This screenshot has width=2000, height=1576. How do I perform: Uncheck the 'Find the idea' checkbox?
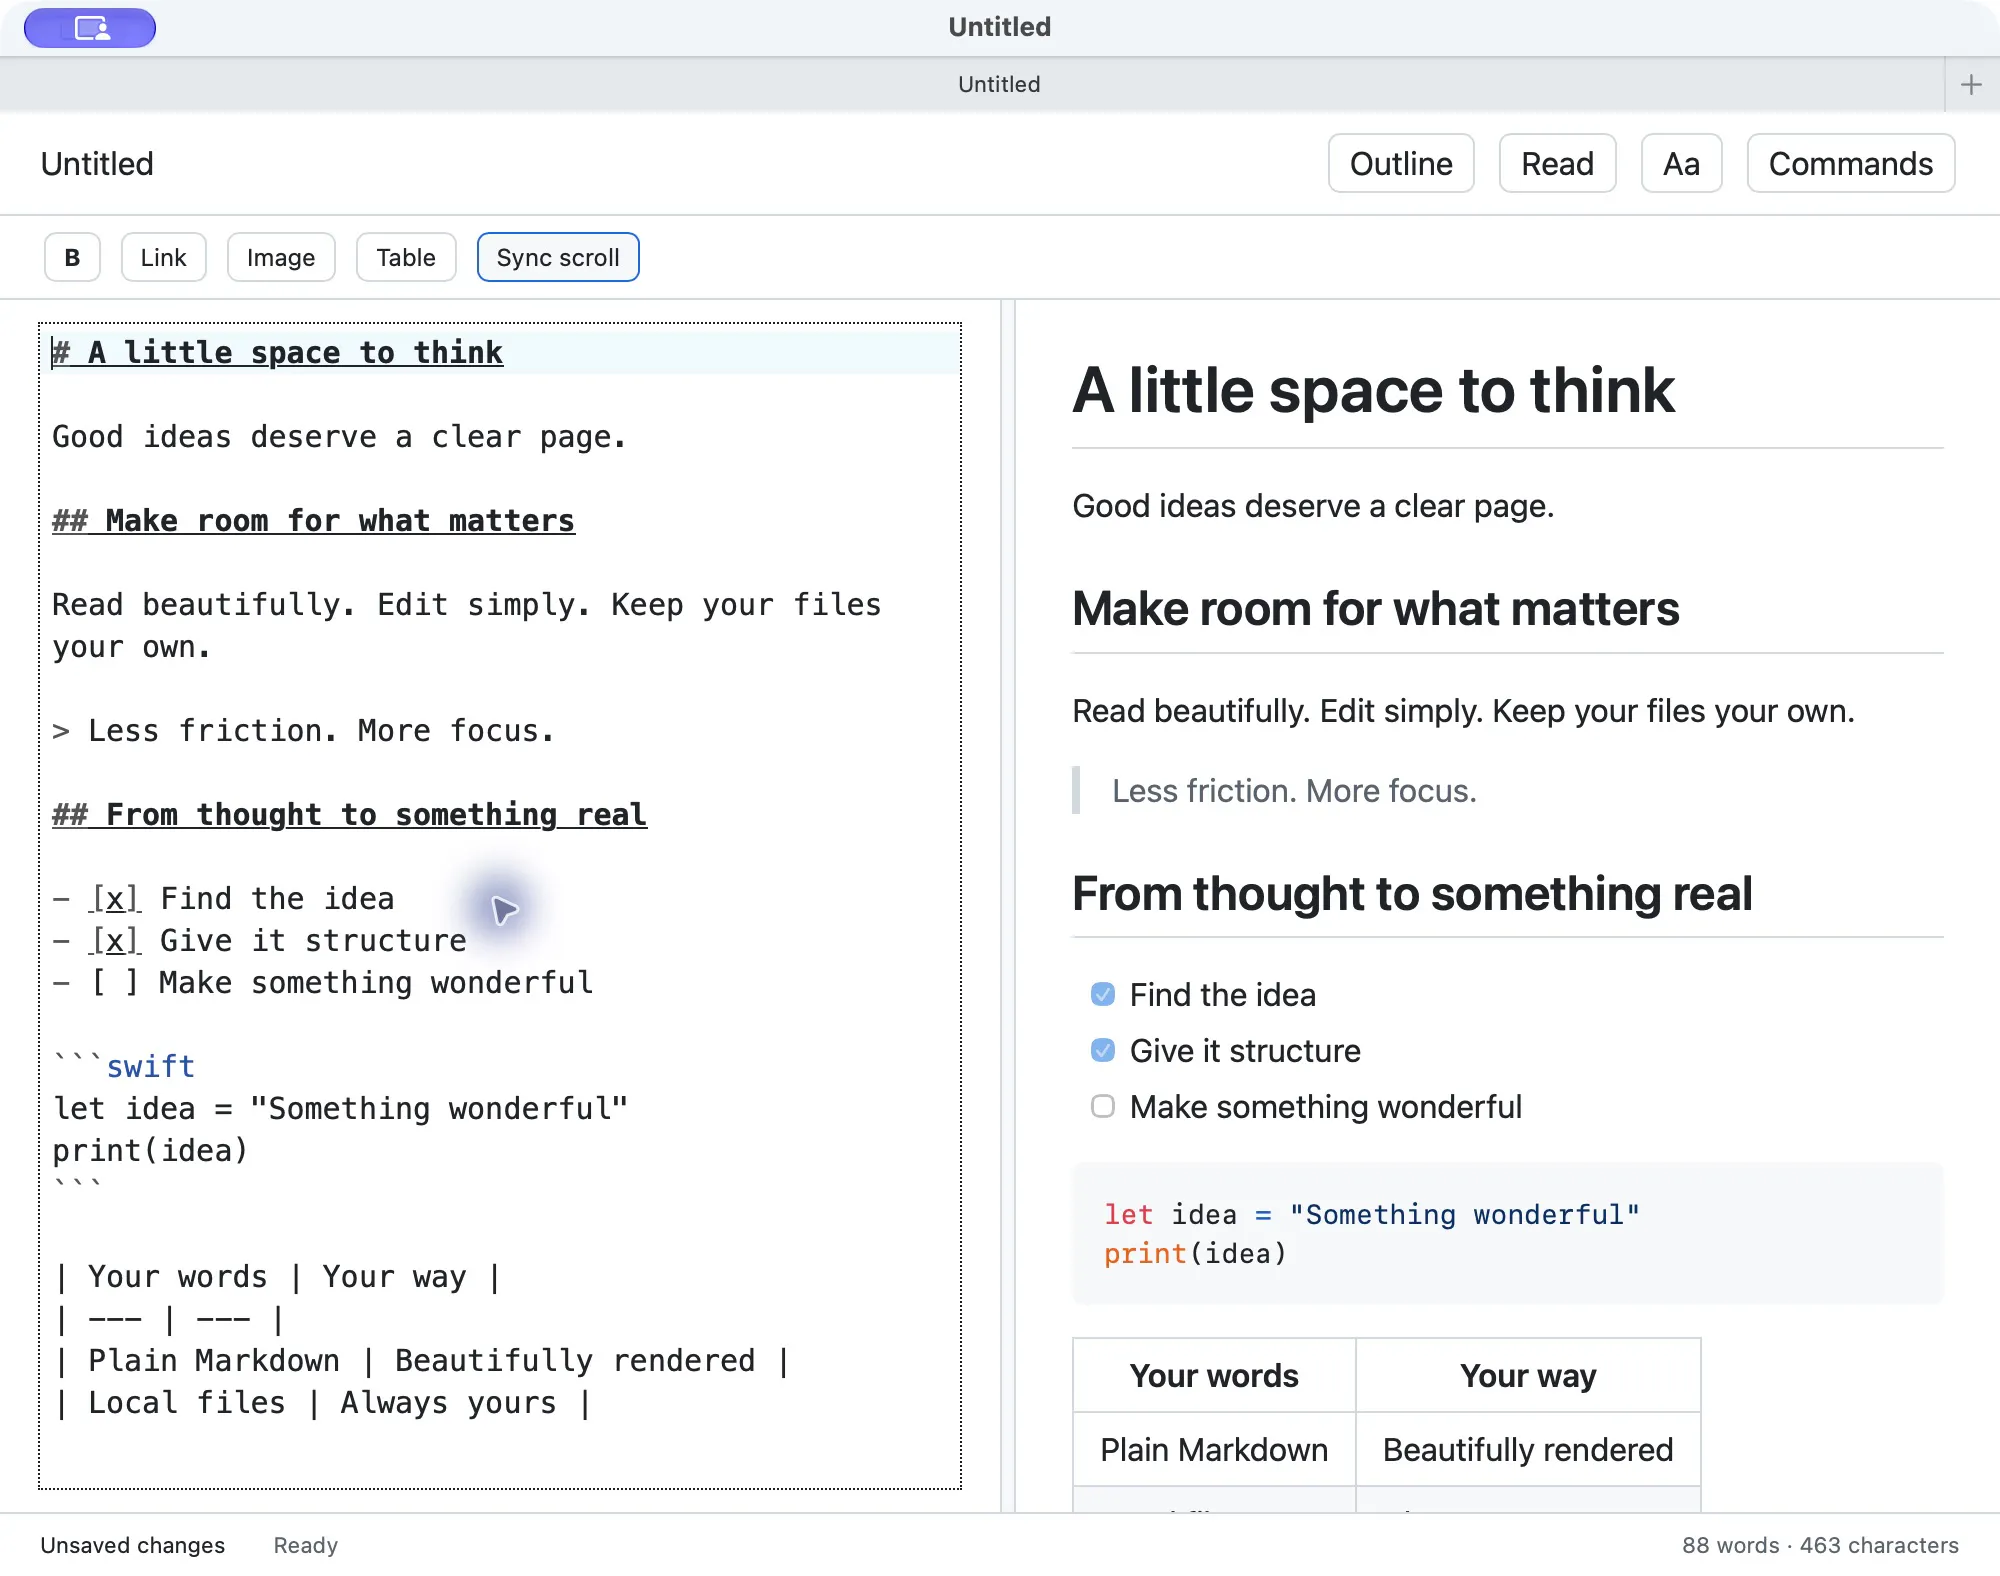pos(1102,994)
